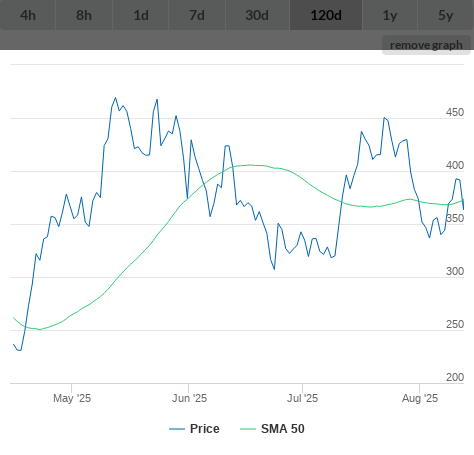
Task: Show the 1y time range
Action: [390, 15]
